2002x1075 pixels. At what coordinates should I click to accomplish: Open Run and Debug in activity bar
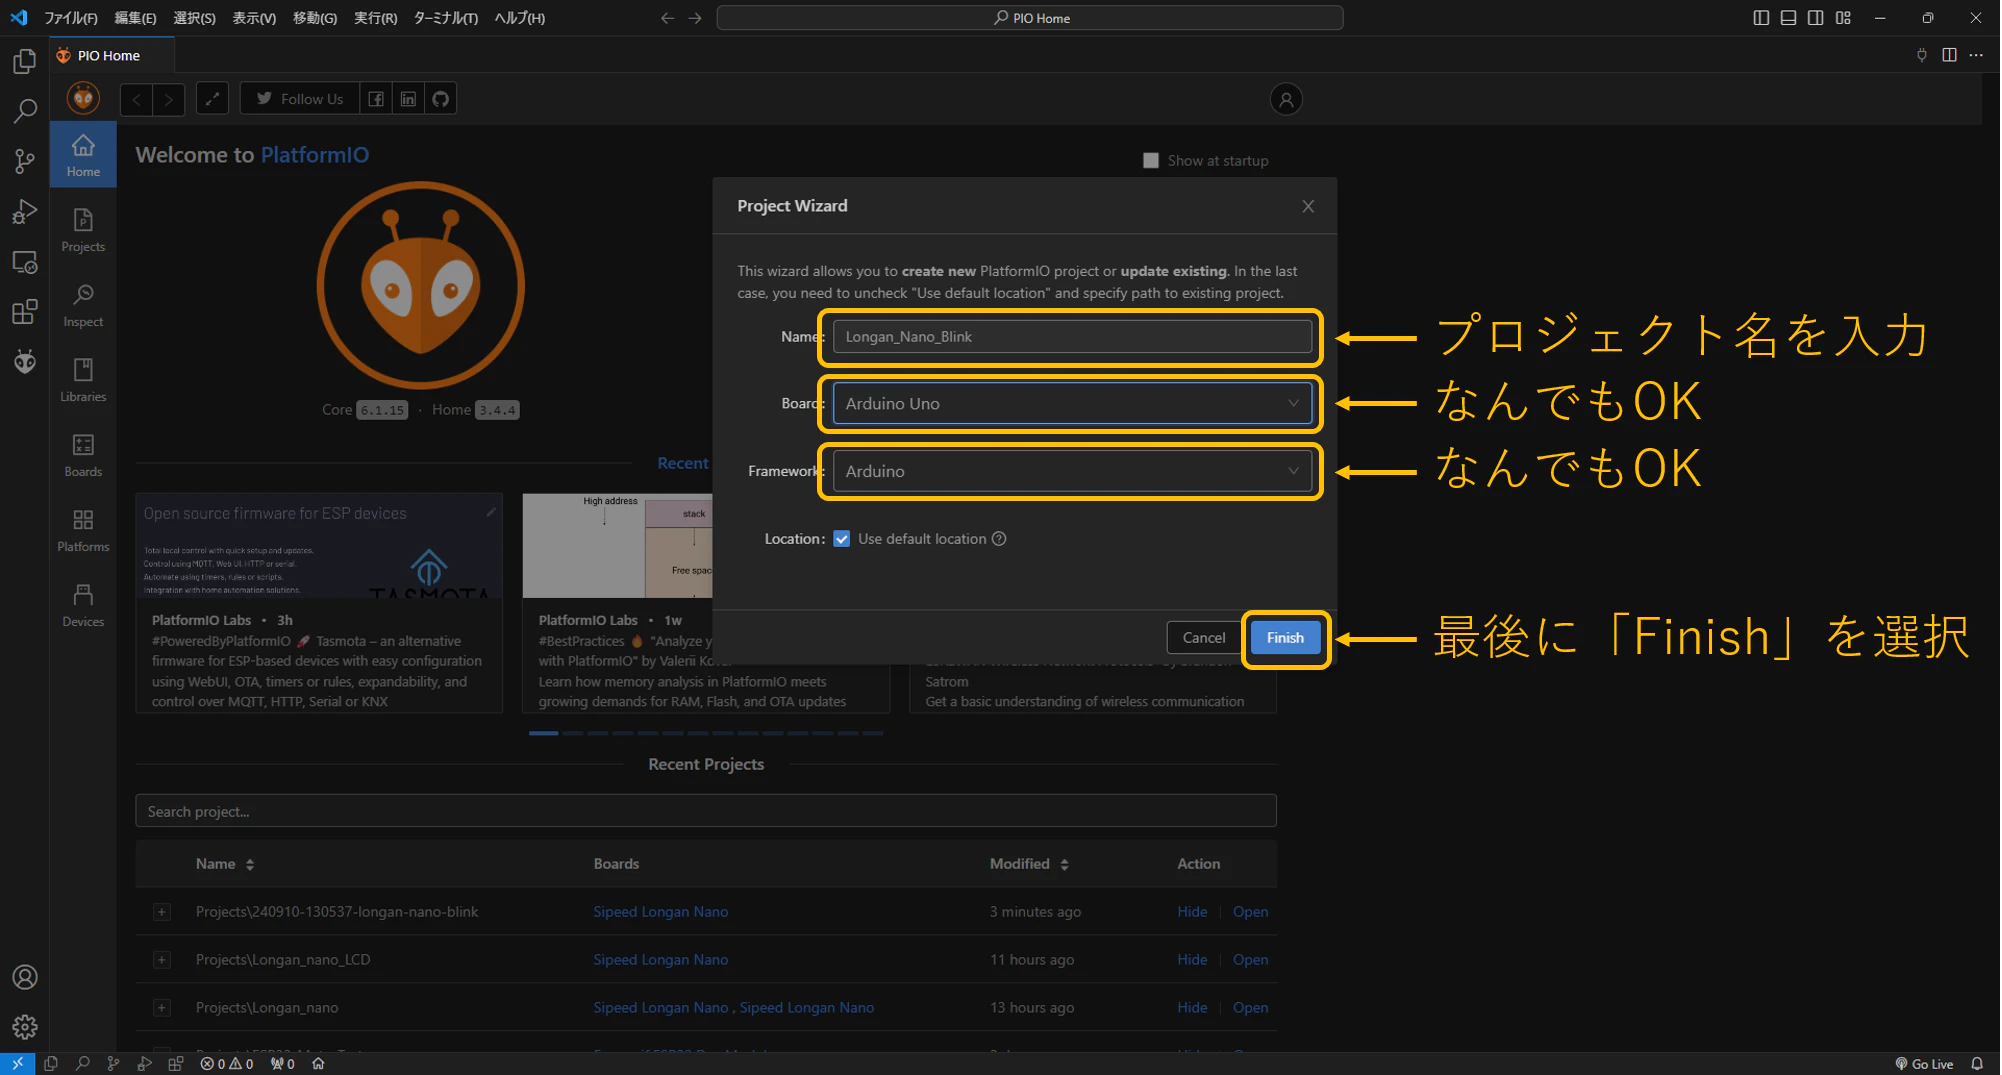click(x=25, y=212)
